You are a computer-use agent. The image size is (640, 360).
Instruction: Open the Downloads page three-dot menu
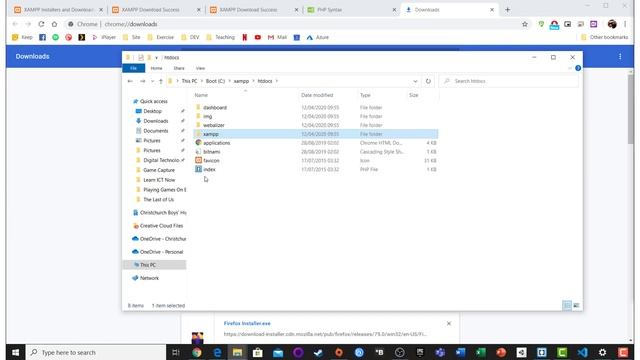620,56
